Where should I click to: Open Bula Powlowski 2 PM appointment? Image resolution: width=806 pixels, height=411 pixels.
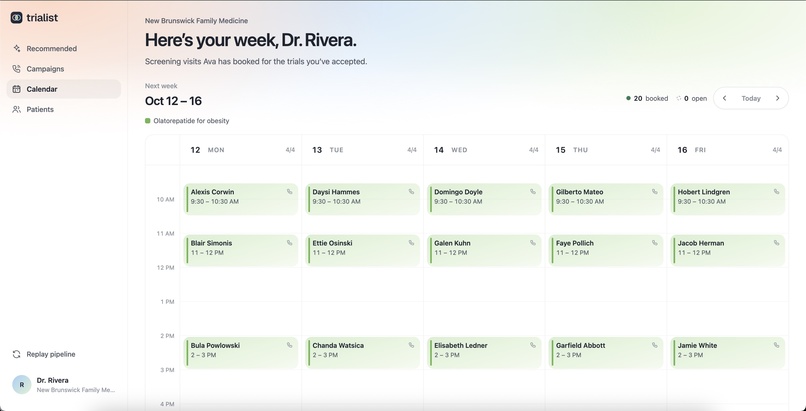point(241,352)
